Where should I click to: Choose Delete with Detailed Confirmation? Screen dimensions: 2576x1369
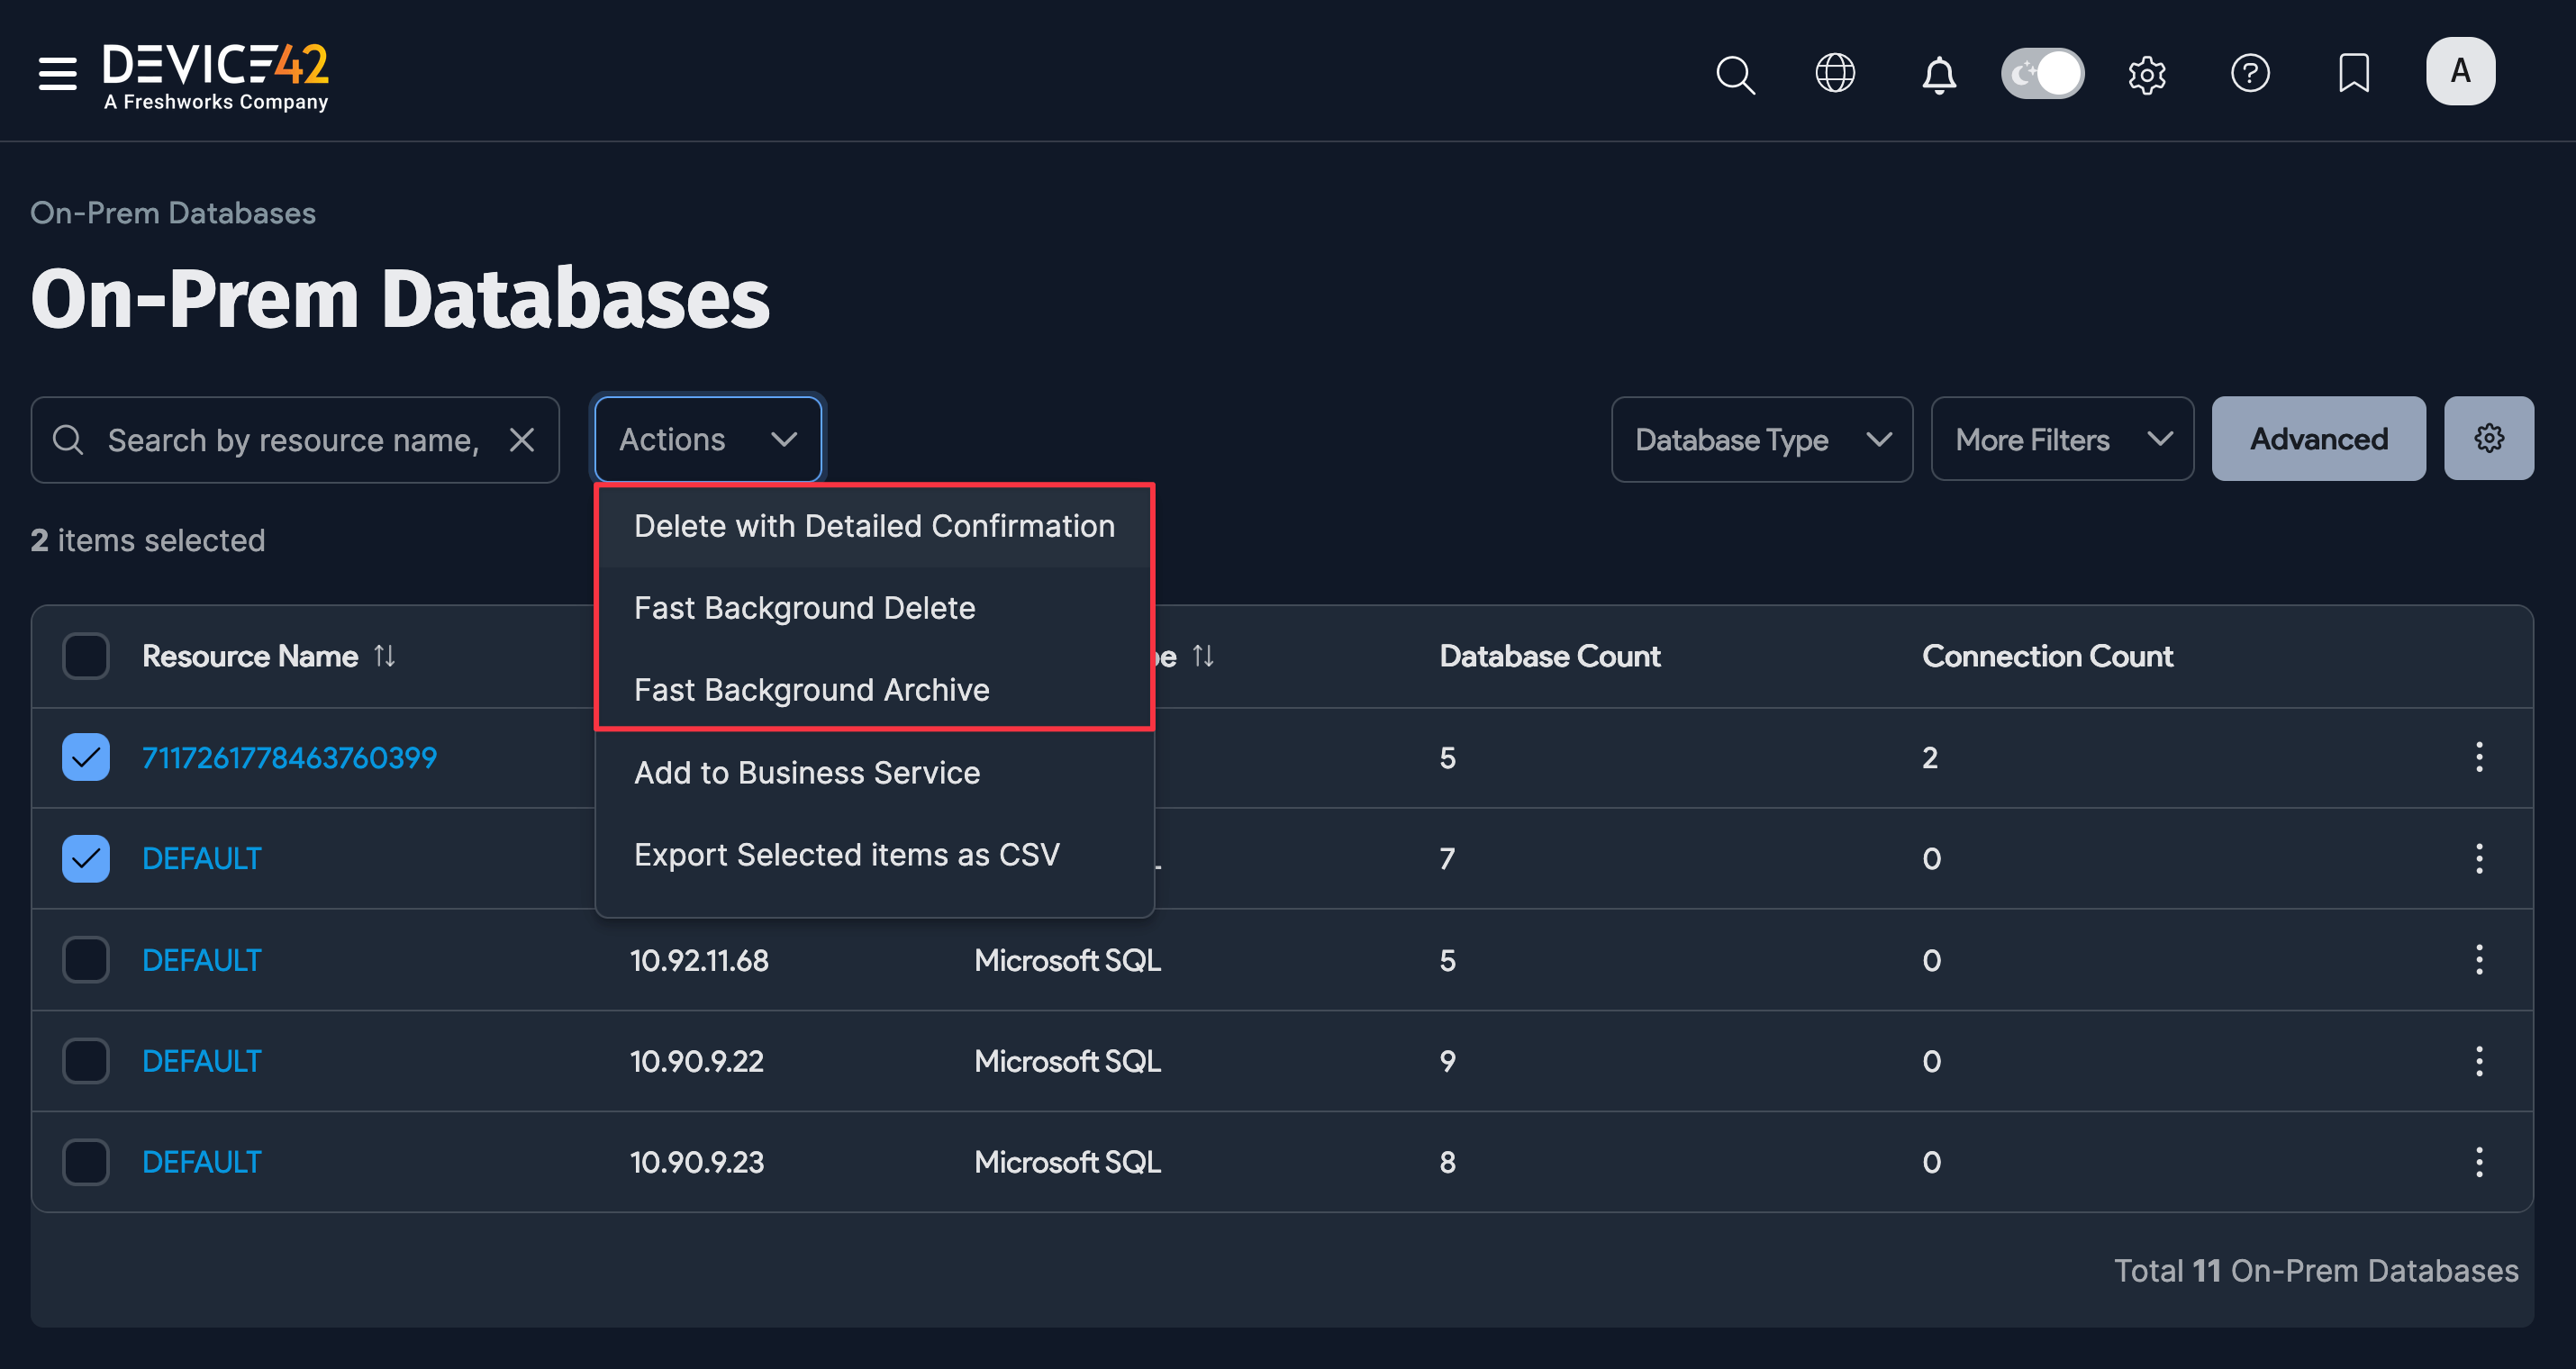pyautogui.click(x=874, y=525)
